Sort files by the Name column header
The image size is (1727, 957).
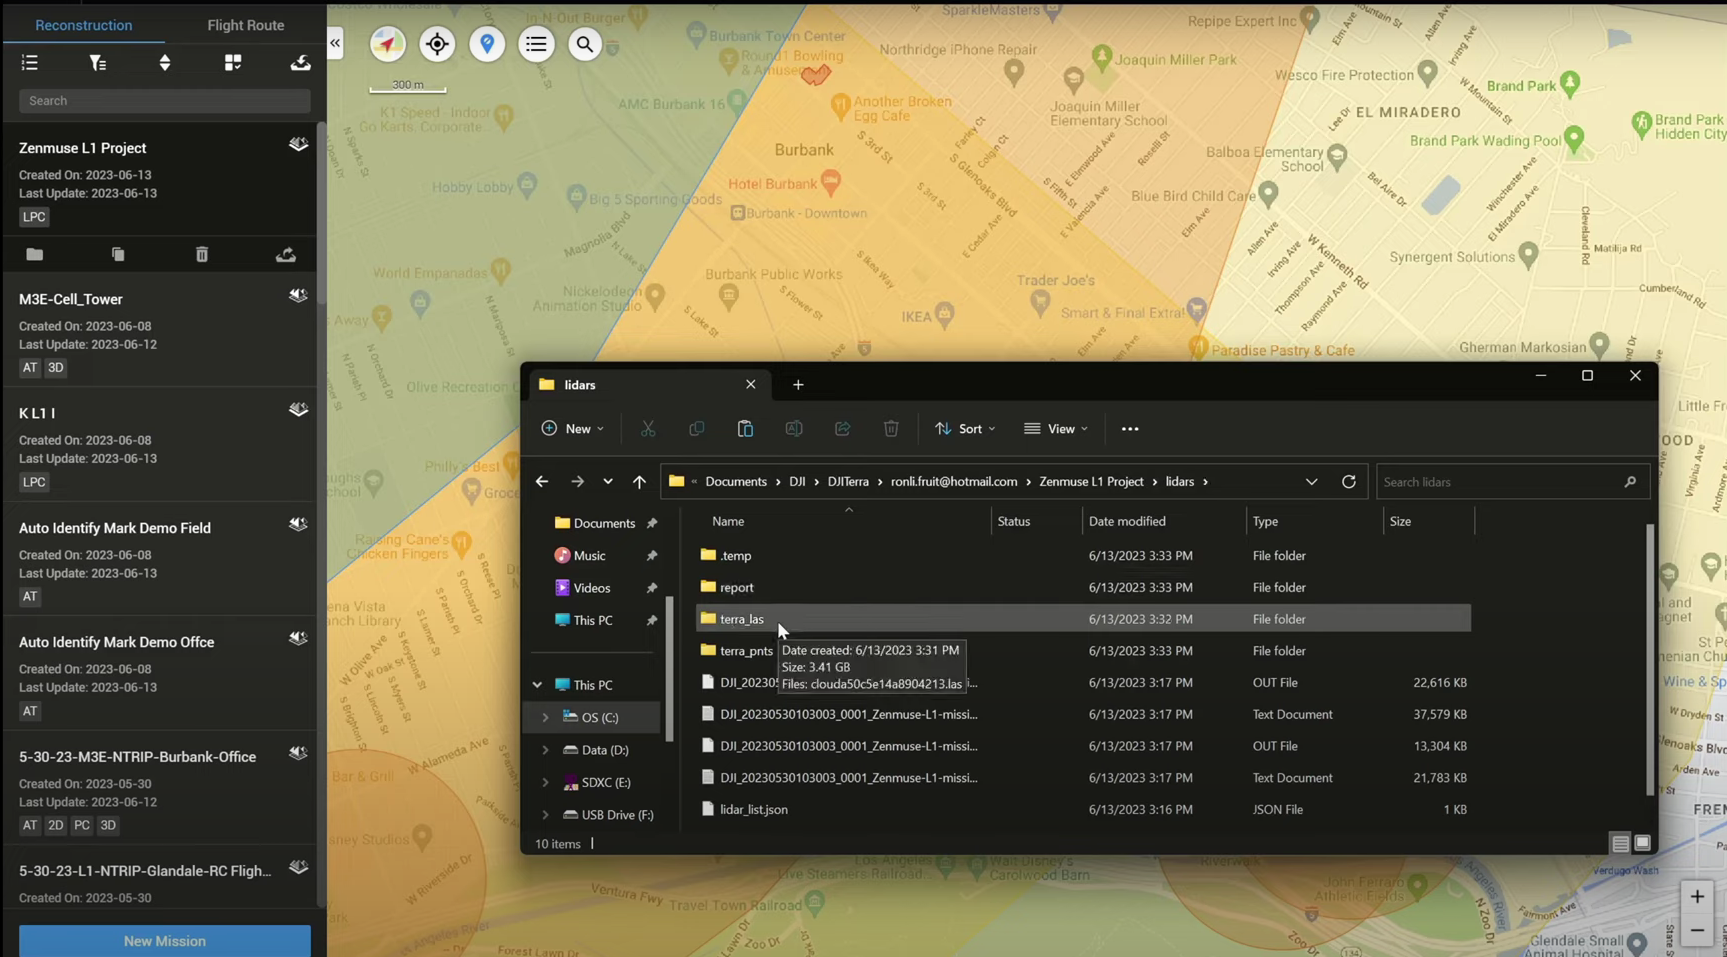pyautogui.click(x=728, y=522)
